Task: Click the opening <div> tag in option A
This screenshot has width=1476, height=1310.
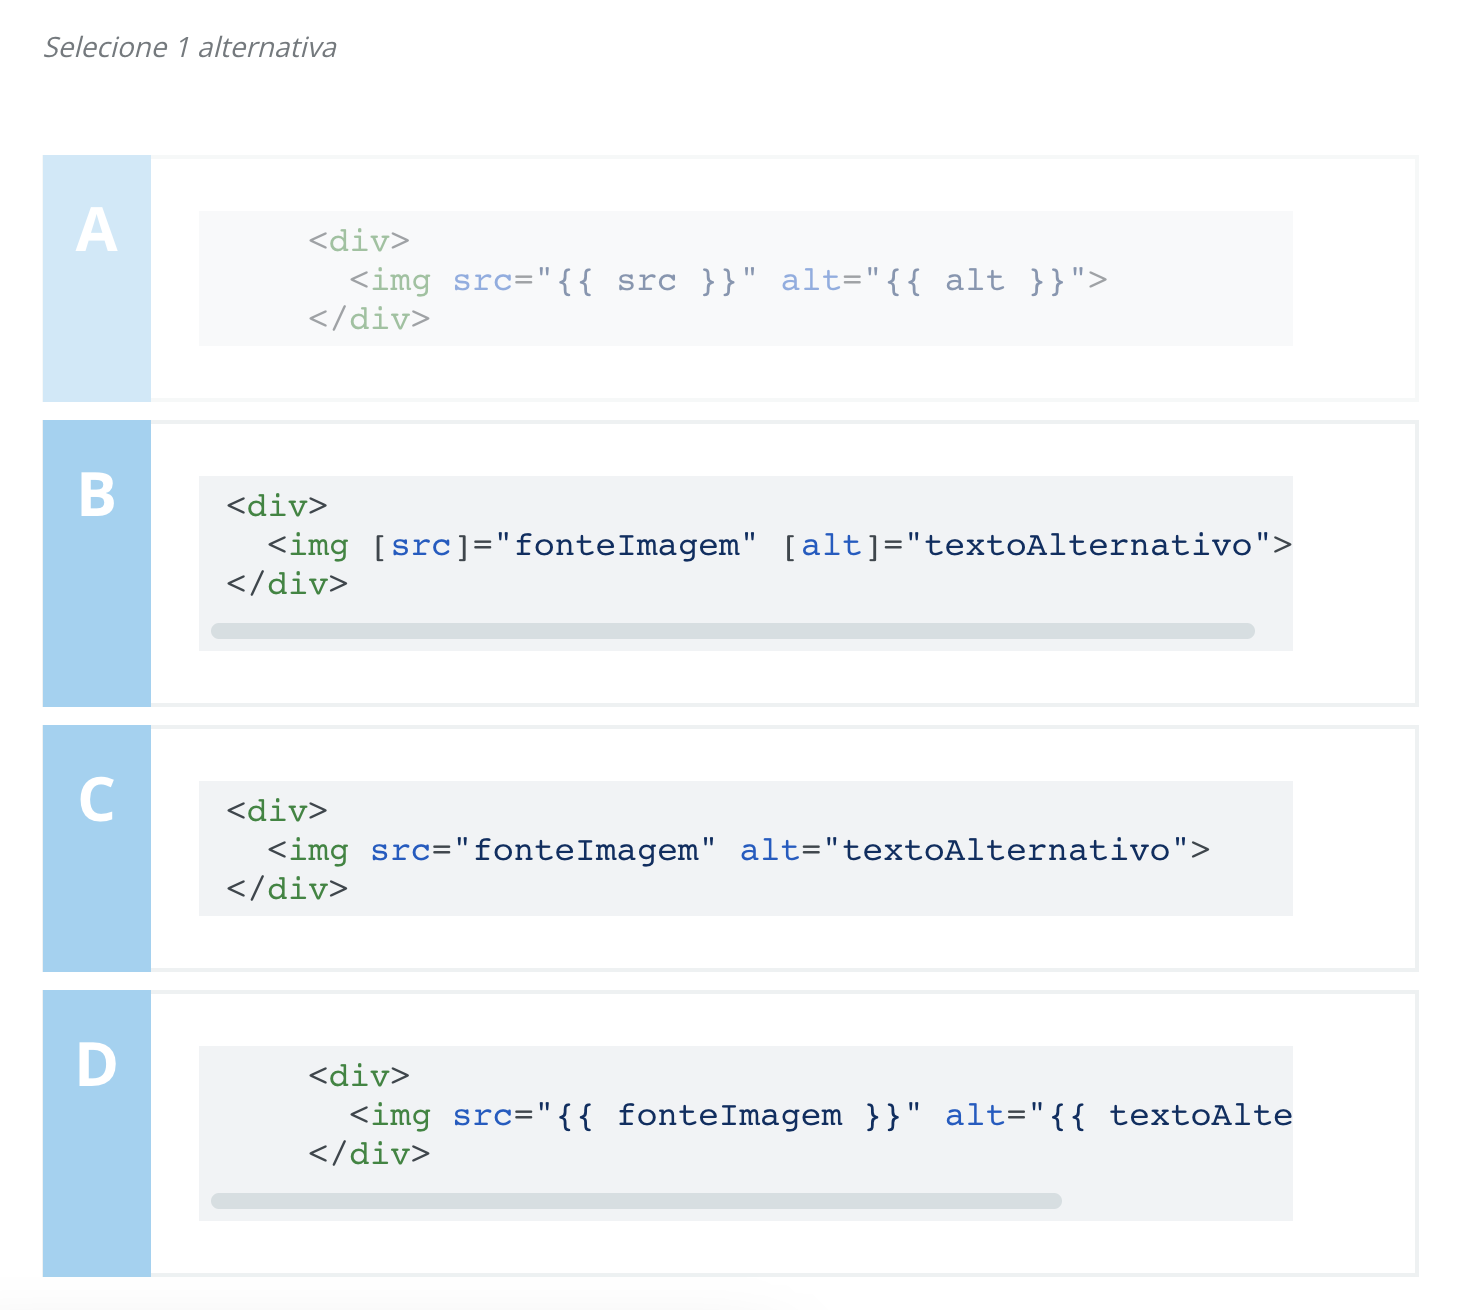Action: click(x=359, y=241)
